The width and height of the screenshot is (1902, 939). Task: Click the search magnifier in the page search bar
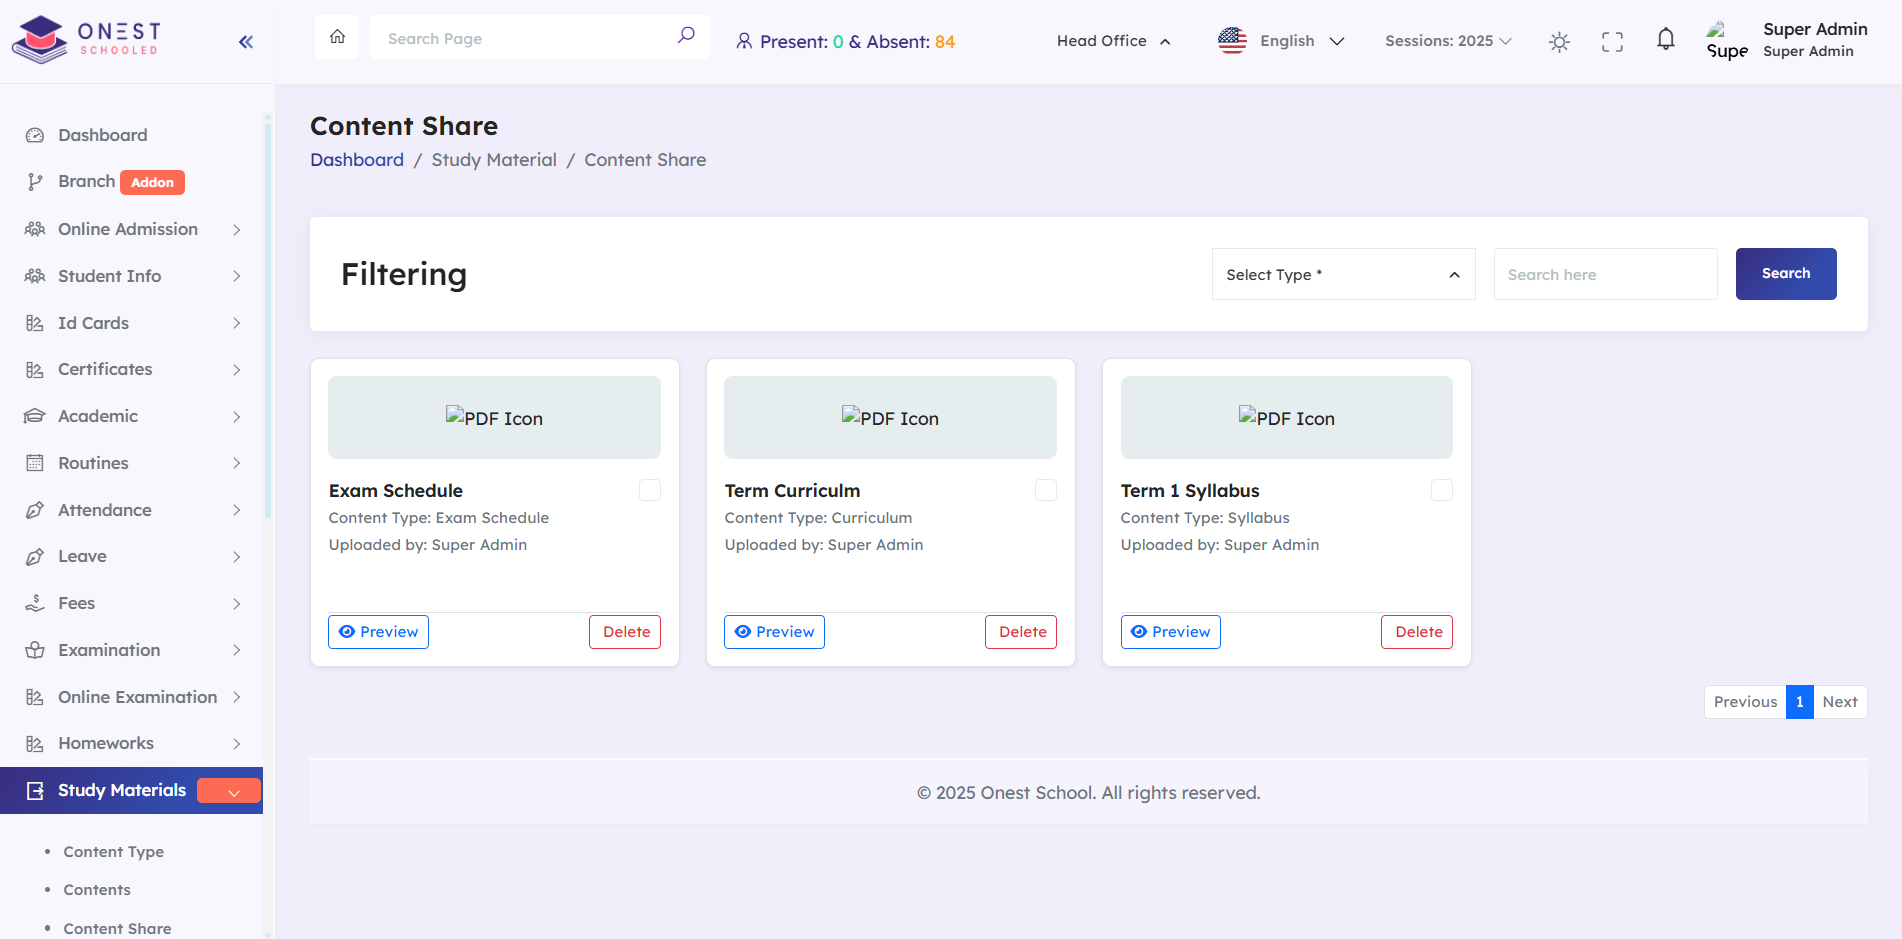click(686, 35)
